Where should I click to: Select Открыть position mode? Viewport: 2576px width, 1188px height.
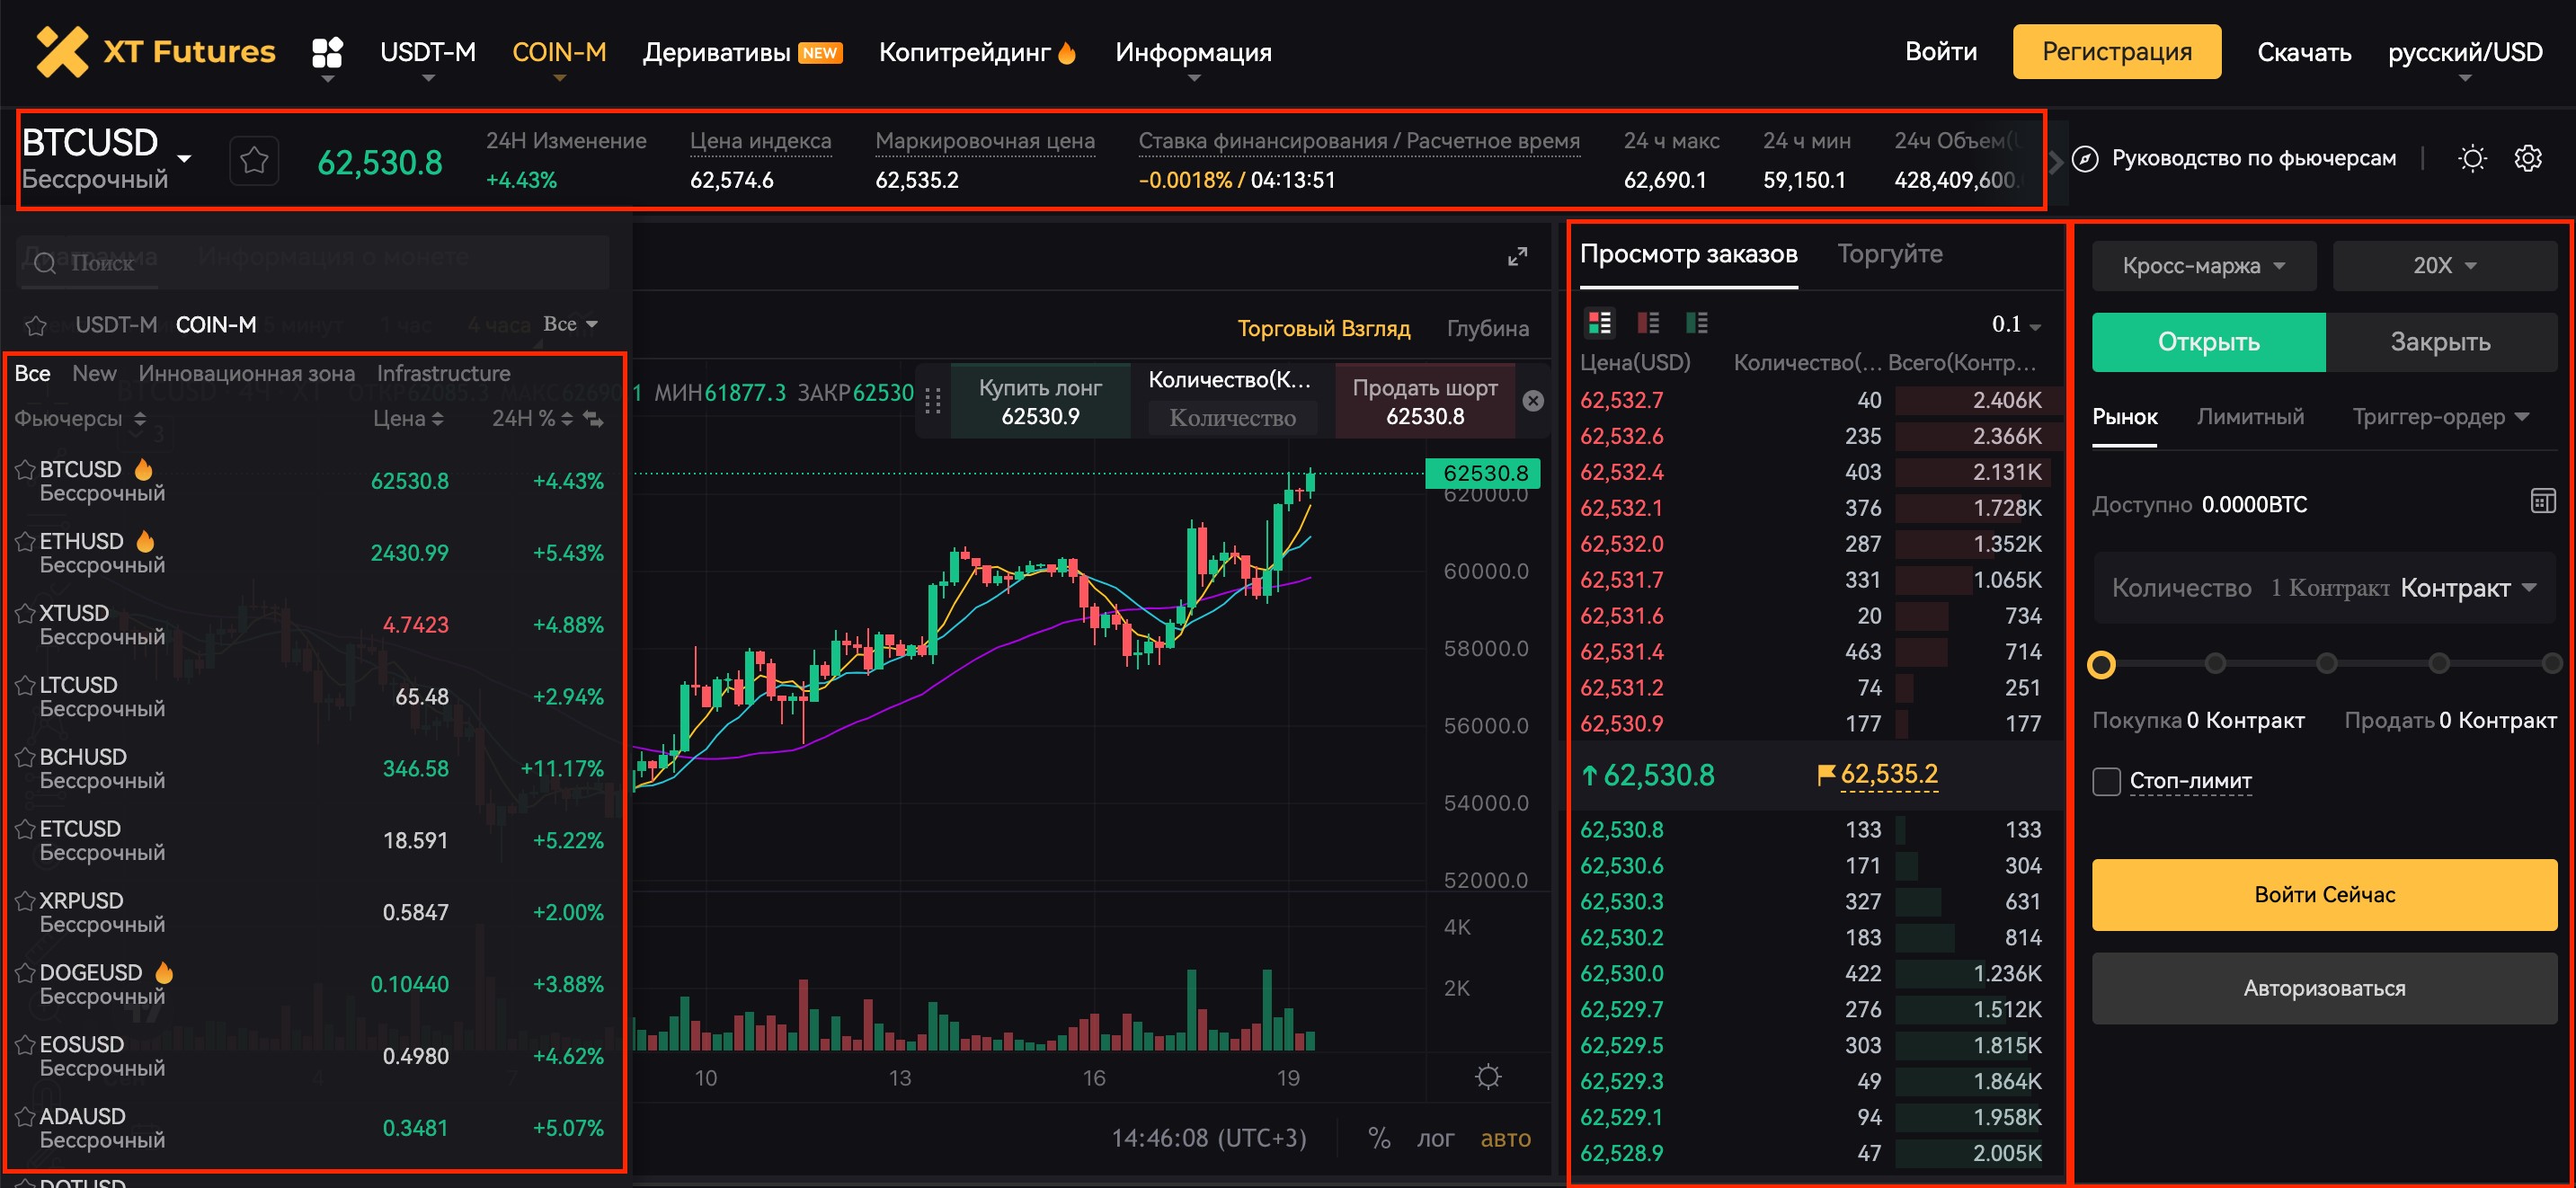(x=2208, y=342)
